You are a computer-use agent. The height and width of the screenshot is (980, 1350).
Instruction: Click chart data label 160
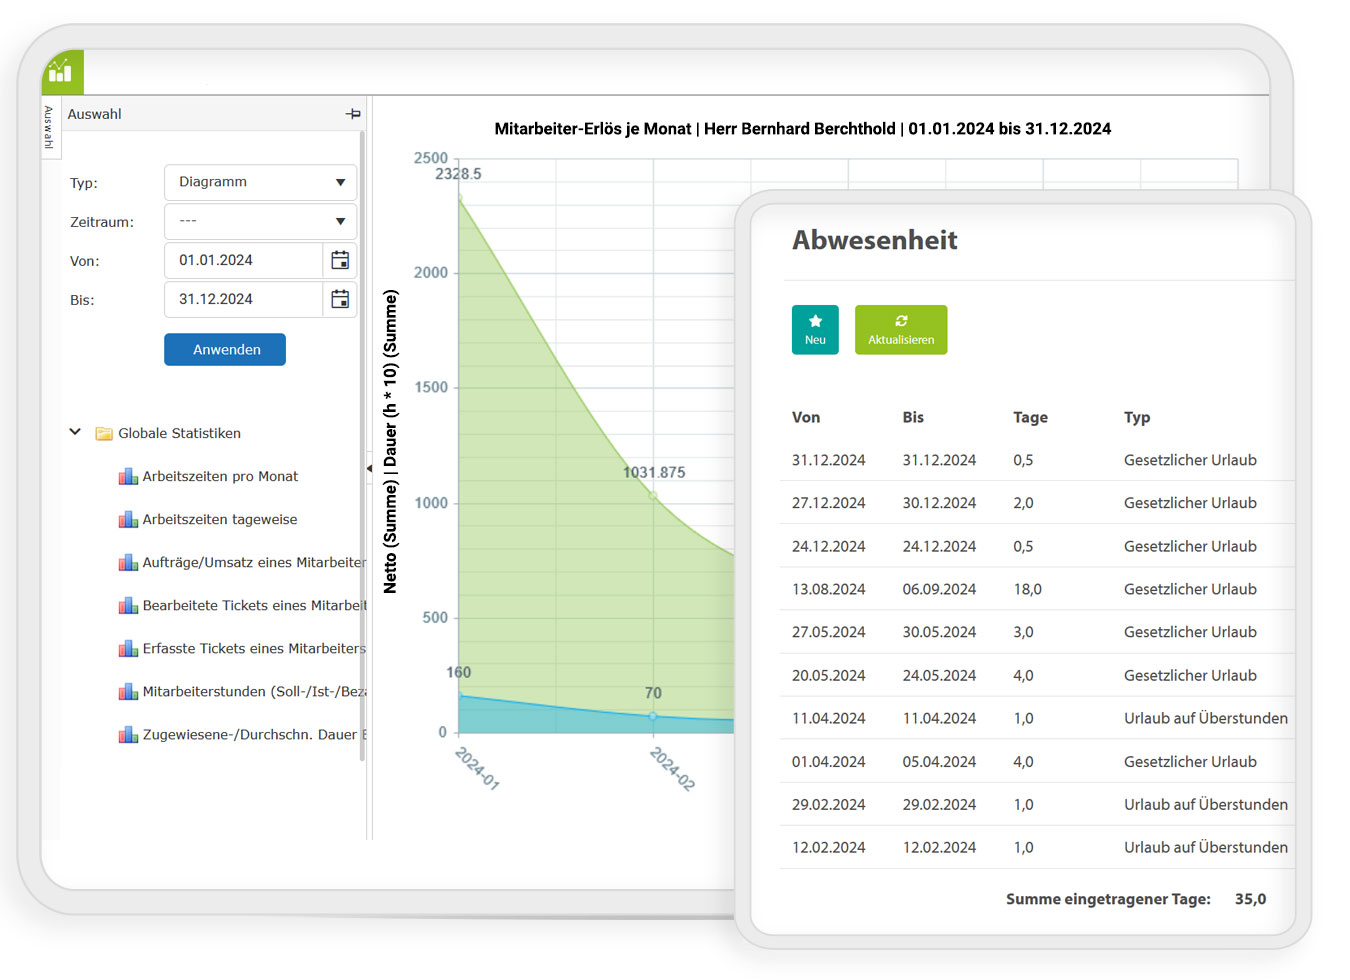click(458, 672)
